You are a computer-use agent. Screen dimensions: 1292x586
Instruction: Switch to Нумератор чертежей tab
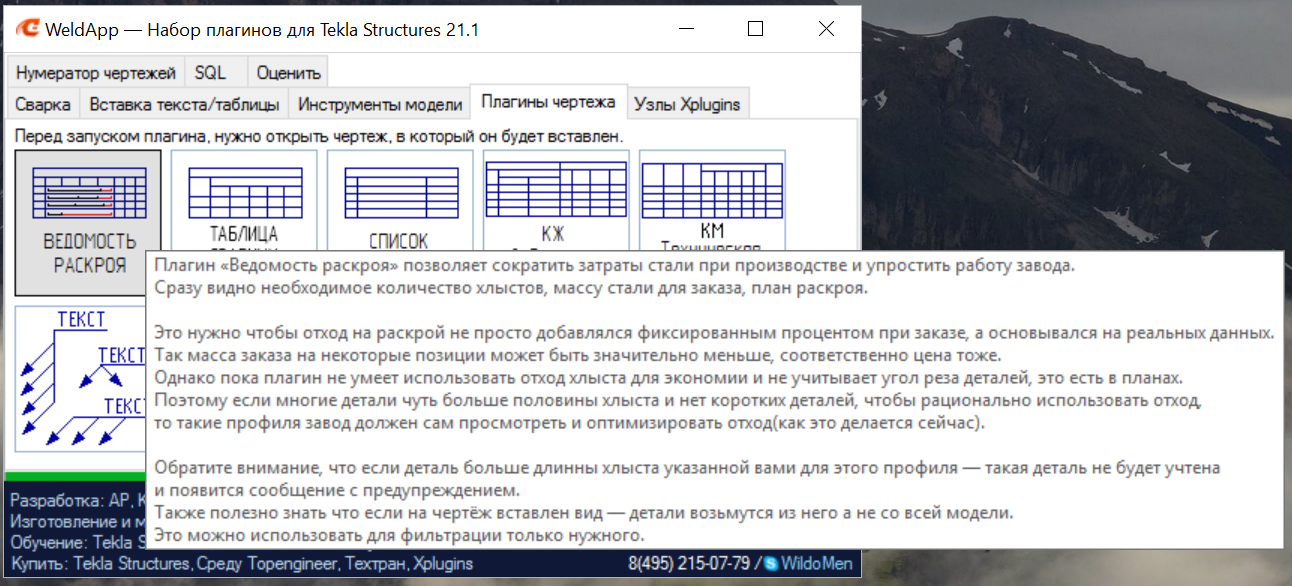coord(96,73)
